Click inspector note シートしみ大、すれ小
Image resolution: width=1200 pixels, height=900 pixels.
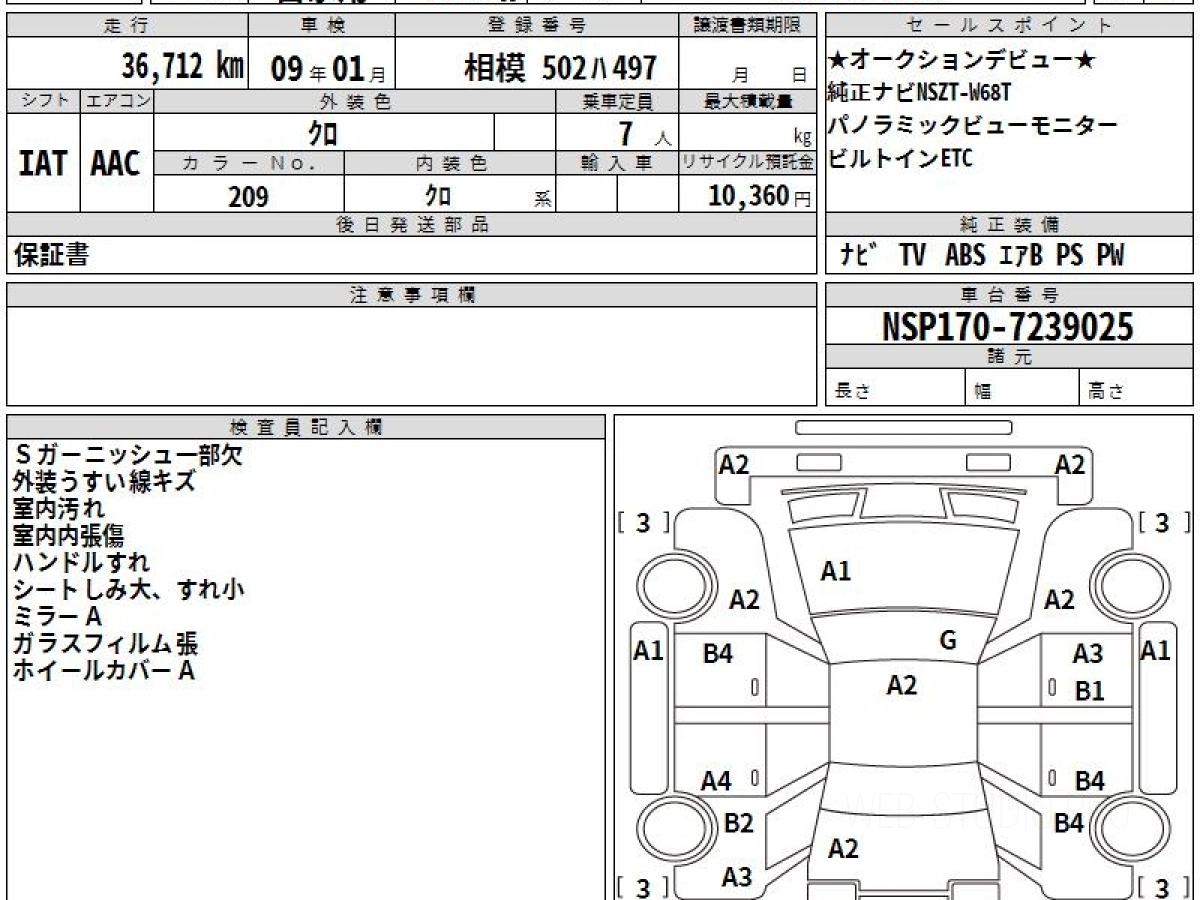click(129, 590)
